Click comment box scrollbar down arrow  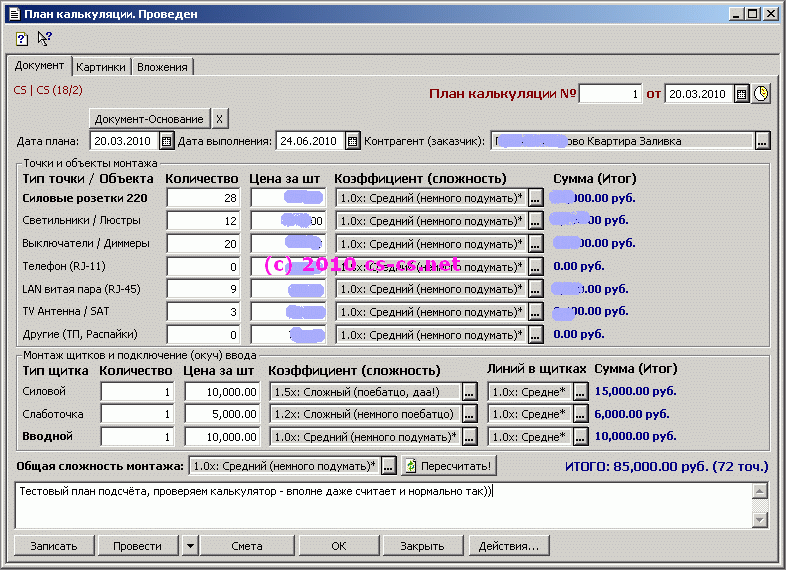click(x=760, y=520)
